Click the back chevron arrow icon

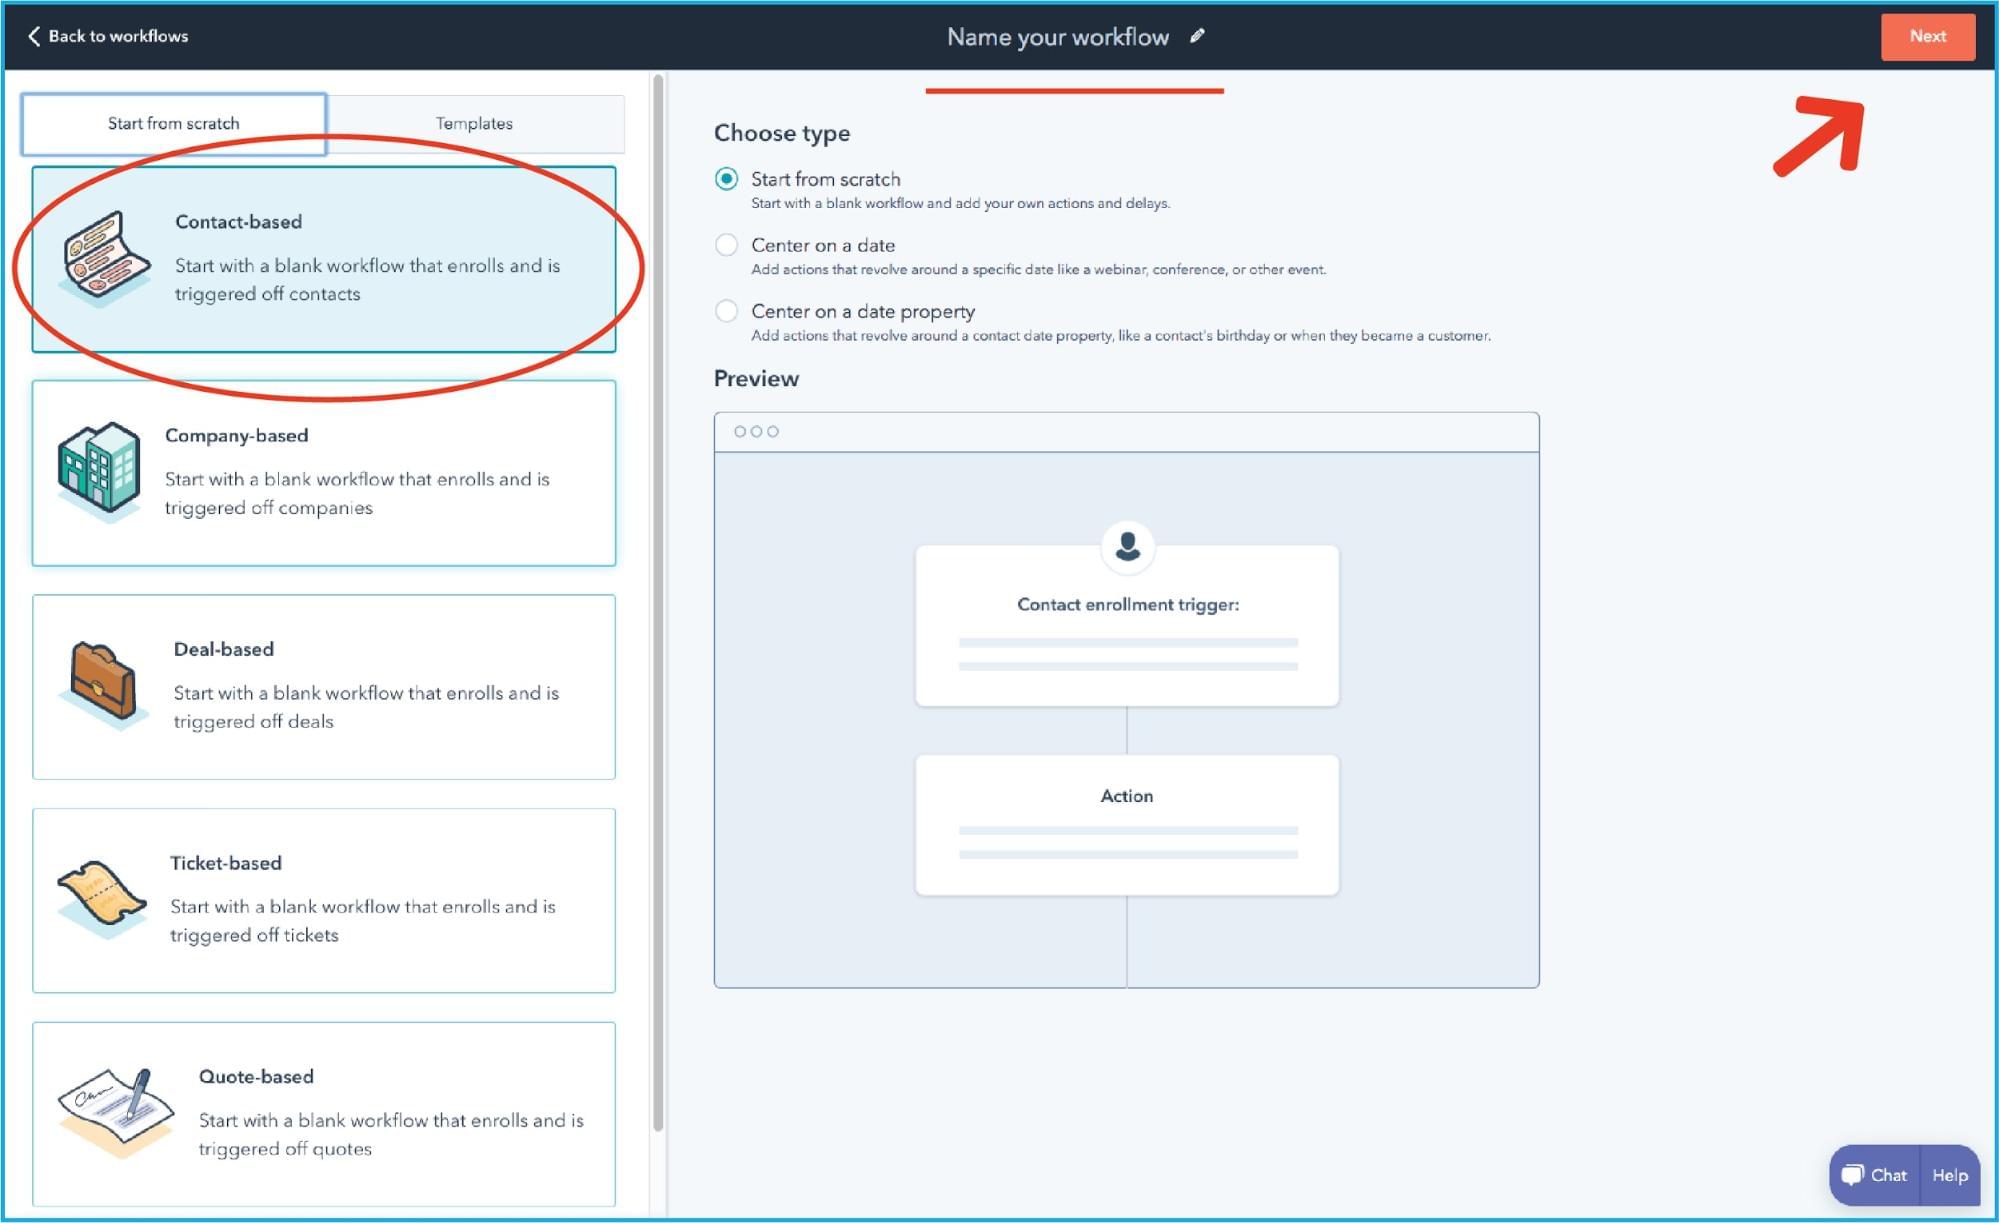click(x=34, y=36)
